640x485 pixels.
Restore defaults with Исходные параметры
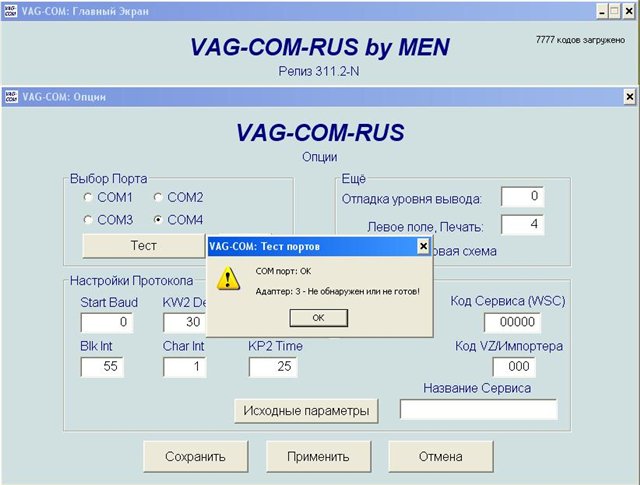[306, 411]
